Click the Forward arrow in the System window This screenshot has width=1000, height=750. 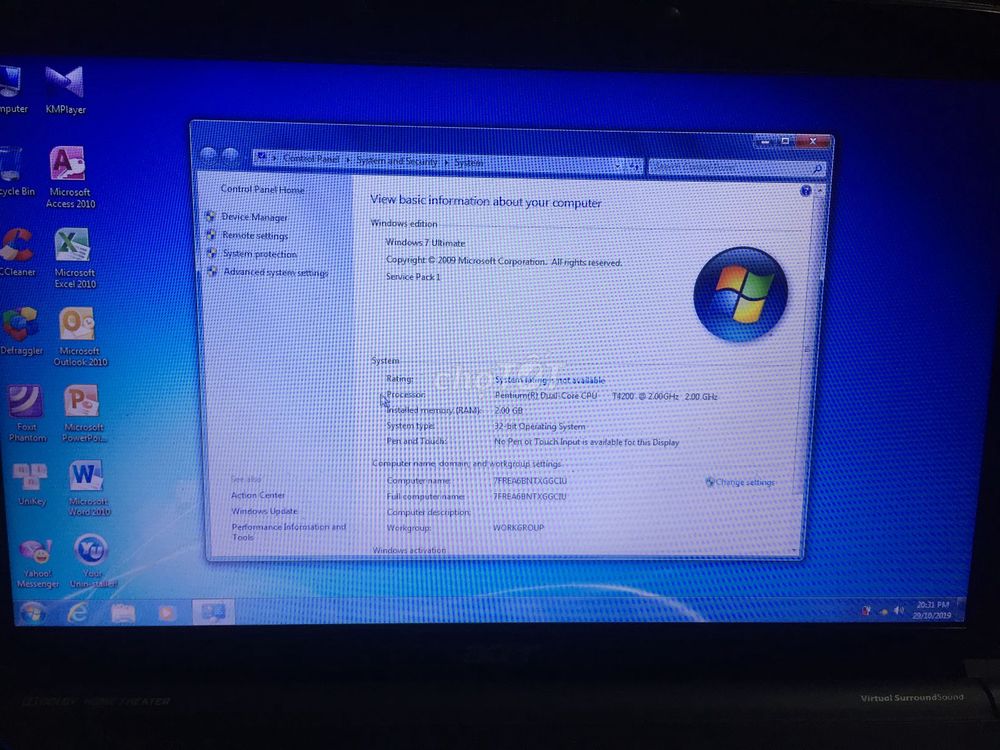(x=229, y=156)
